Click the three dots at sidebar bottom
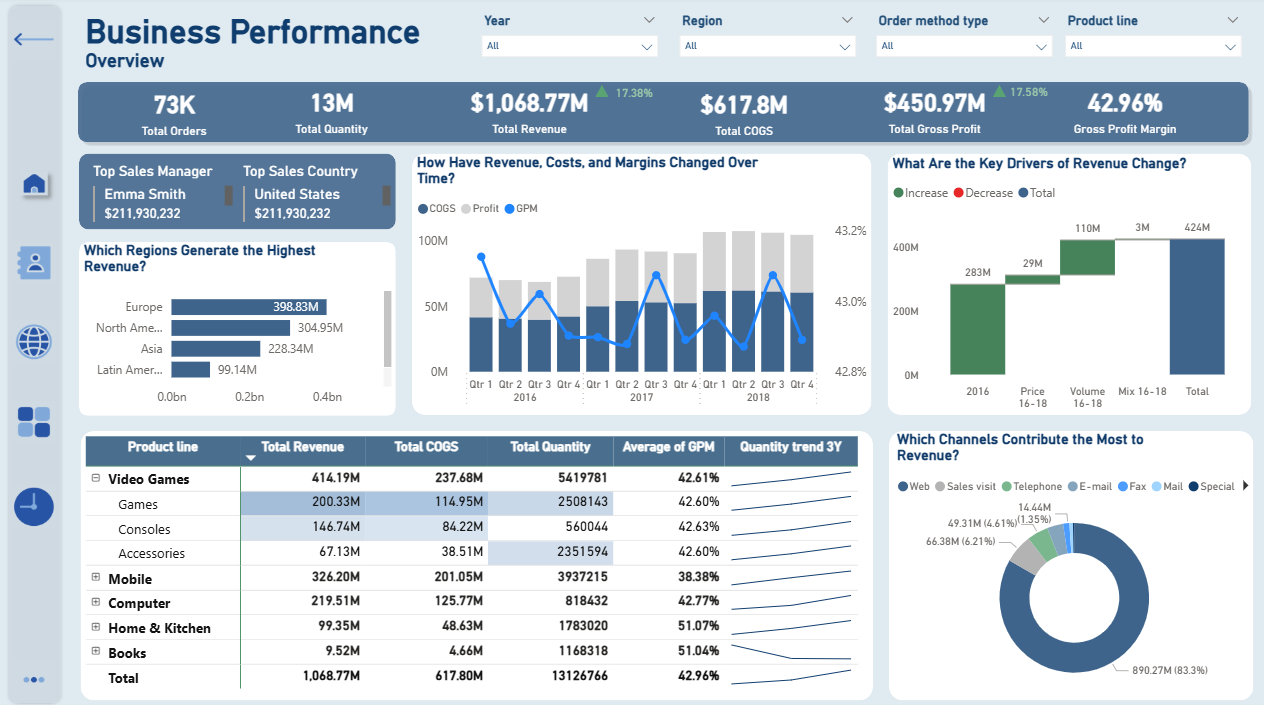1264x705 pixels. 33,679
